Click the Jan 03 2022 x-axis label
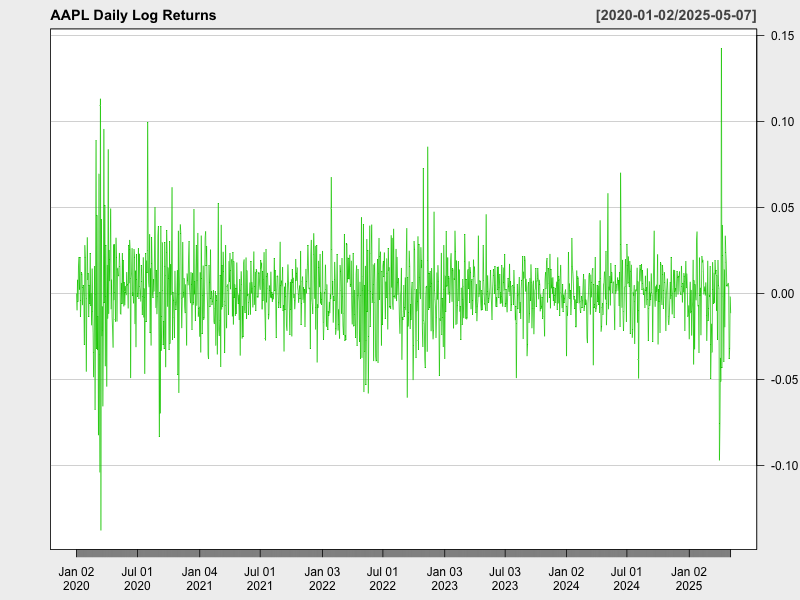 (322, 579)
